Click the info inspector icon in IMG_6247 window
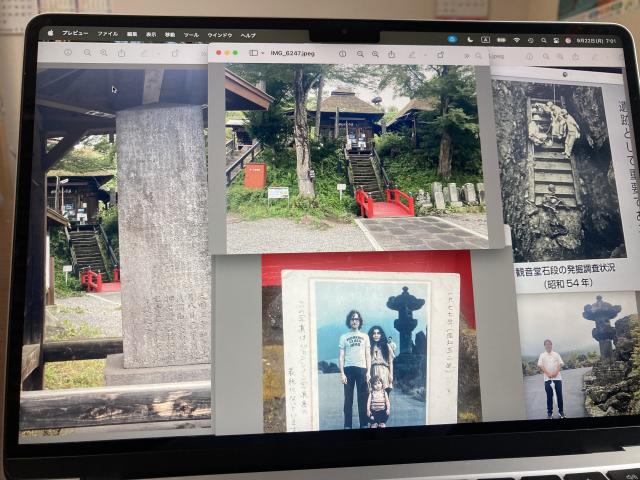The height and width of the screenshot is (480, 640). [x=343, y=53]
